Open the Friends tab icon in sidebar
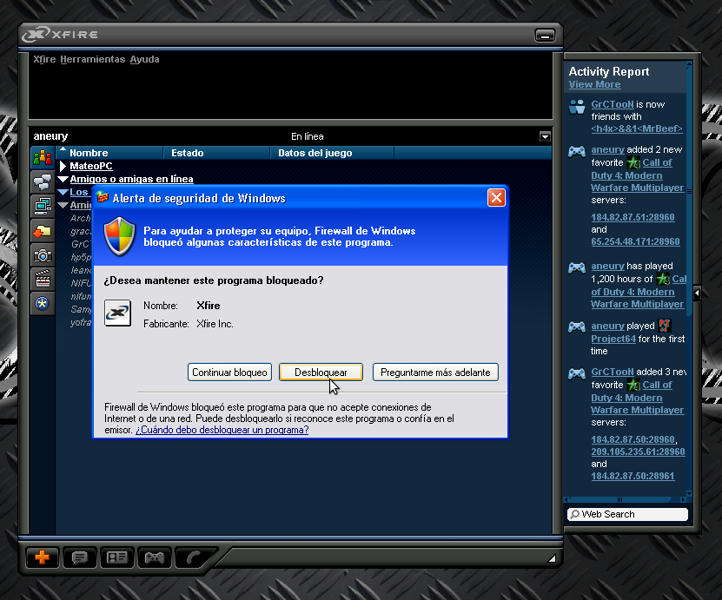722x600 pixels. pyautogui.click(x=42, y=157)
